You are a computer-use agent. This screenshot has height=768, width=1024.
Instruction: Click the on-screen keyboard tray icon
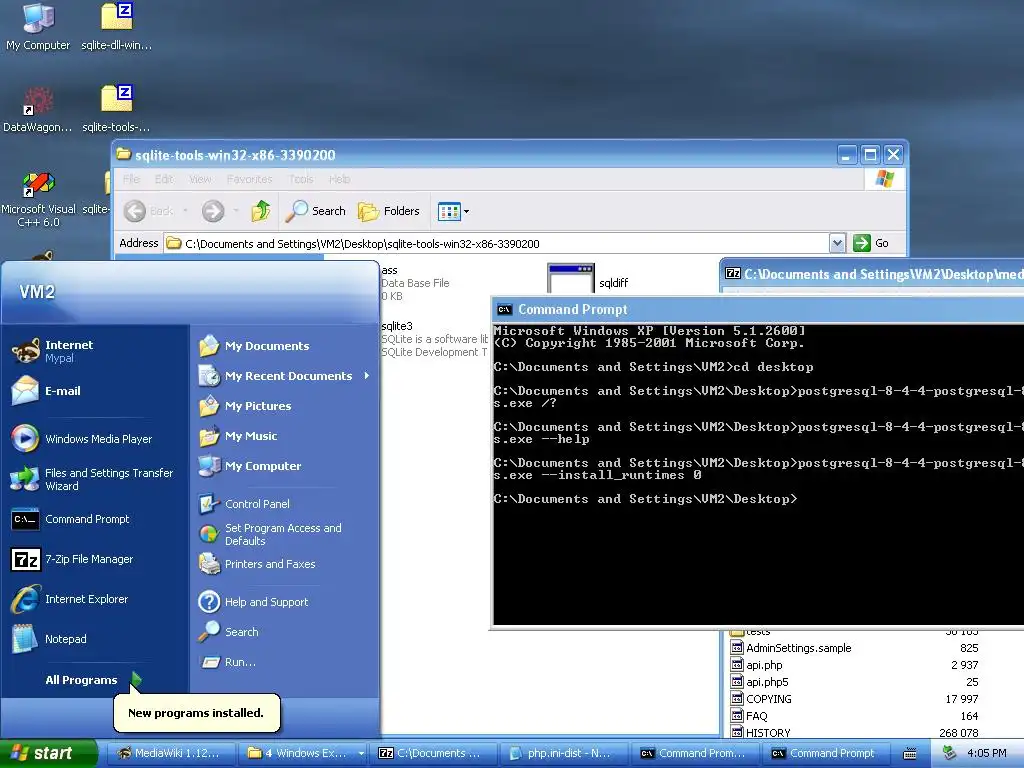coord(910,754)
